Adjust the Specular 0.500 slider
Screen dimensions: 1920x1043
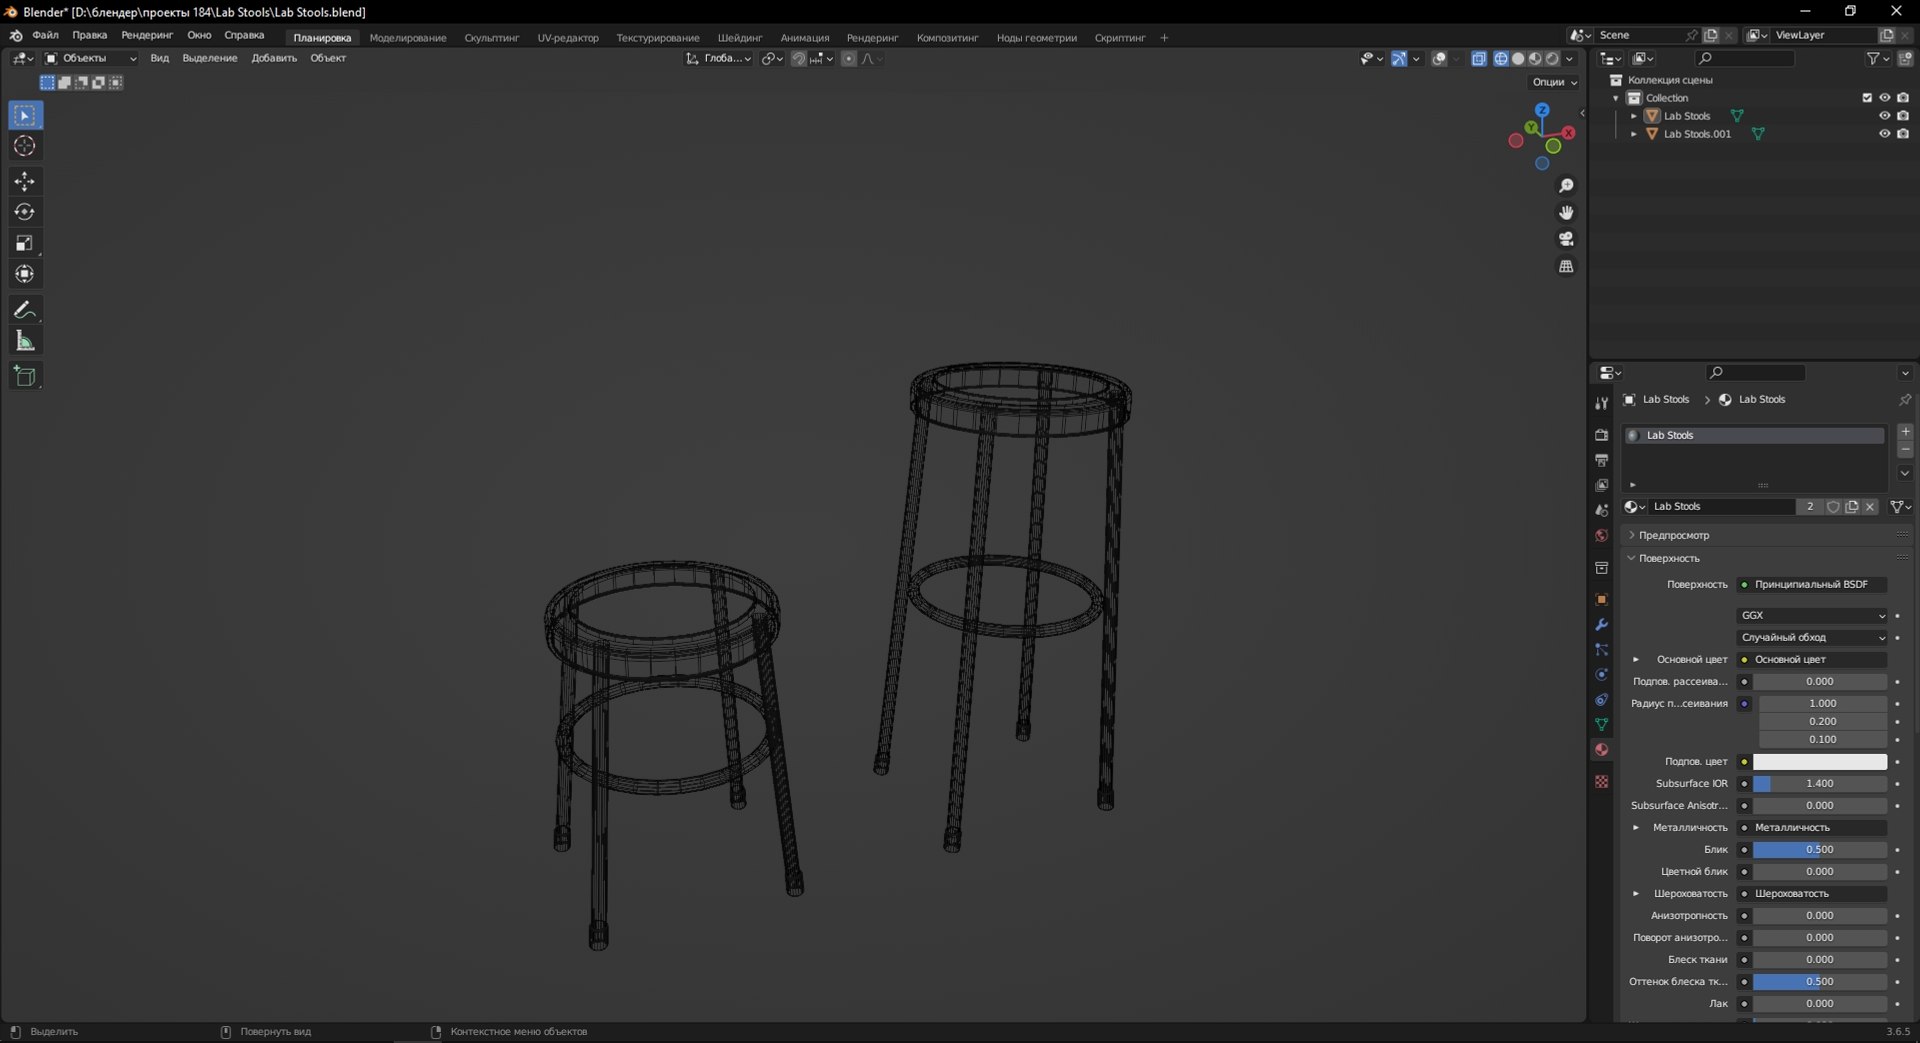click(1819, 849)
